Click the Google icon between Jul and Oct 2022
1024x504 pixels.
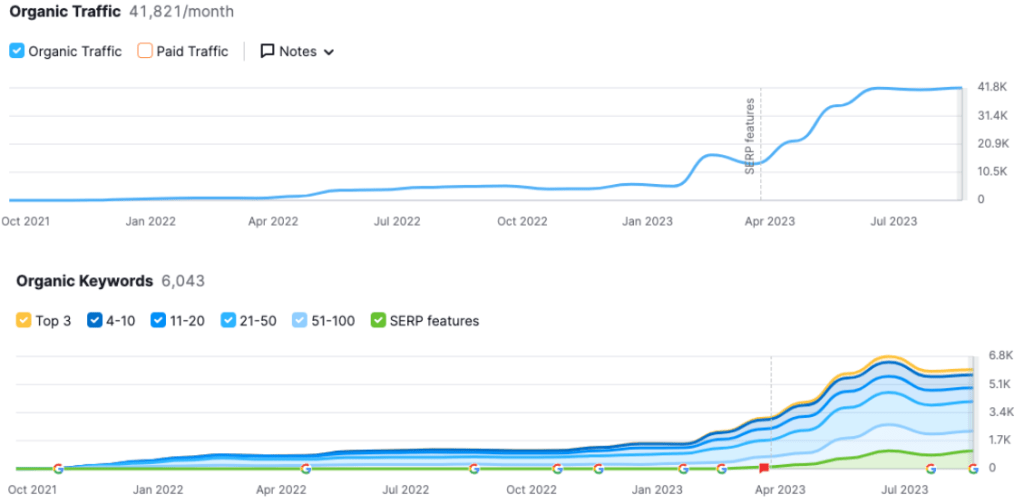474,468
